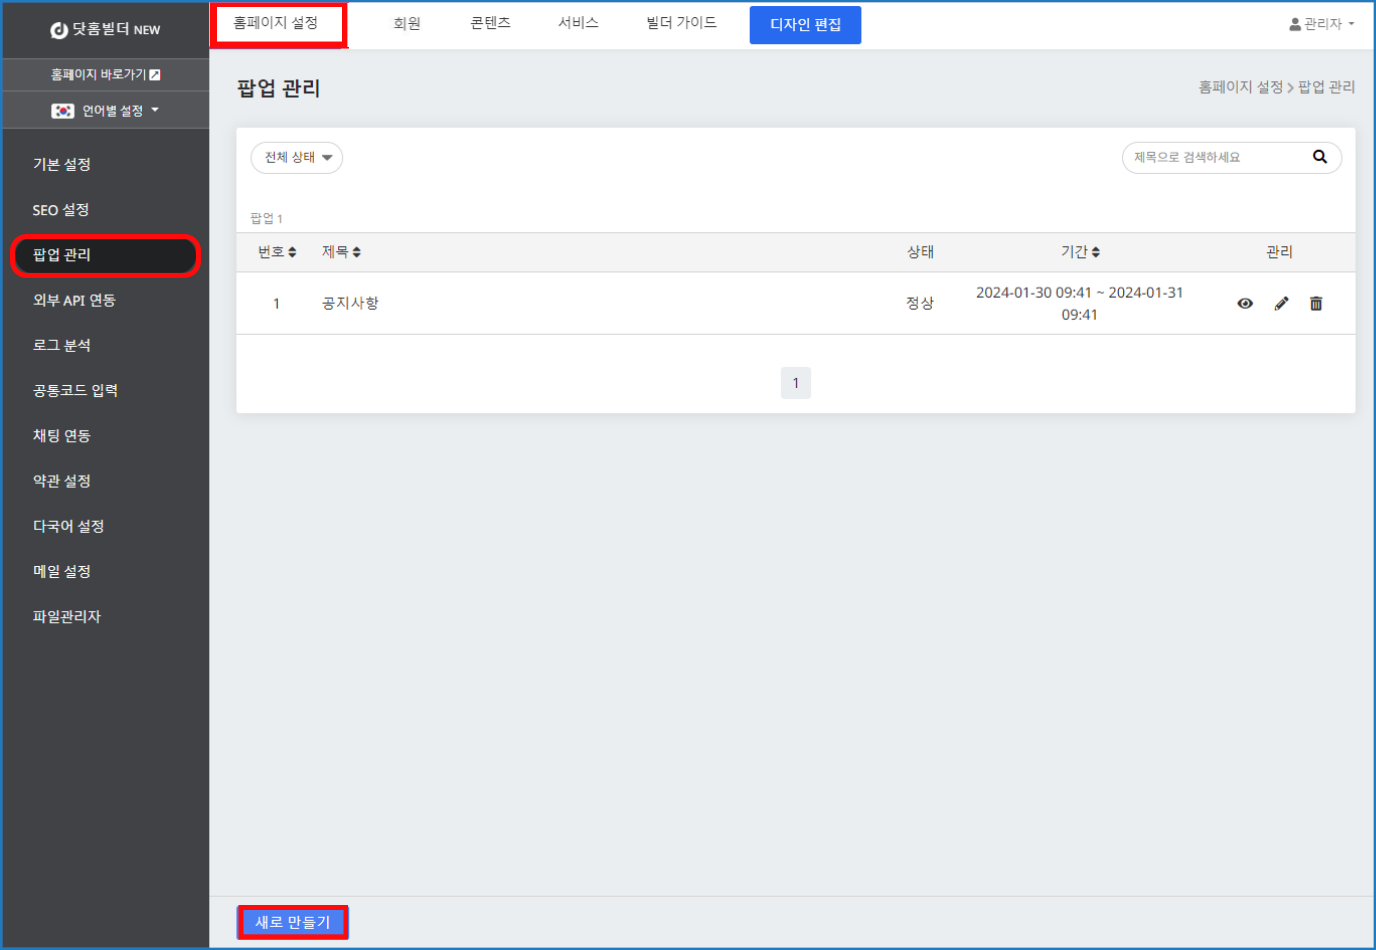The width and height of the screenshot is (1376, 950).
Task: Click the magnifier search icon
Action: (x=1320, y=157)
